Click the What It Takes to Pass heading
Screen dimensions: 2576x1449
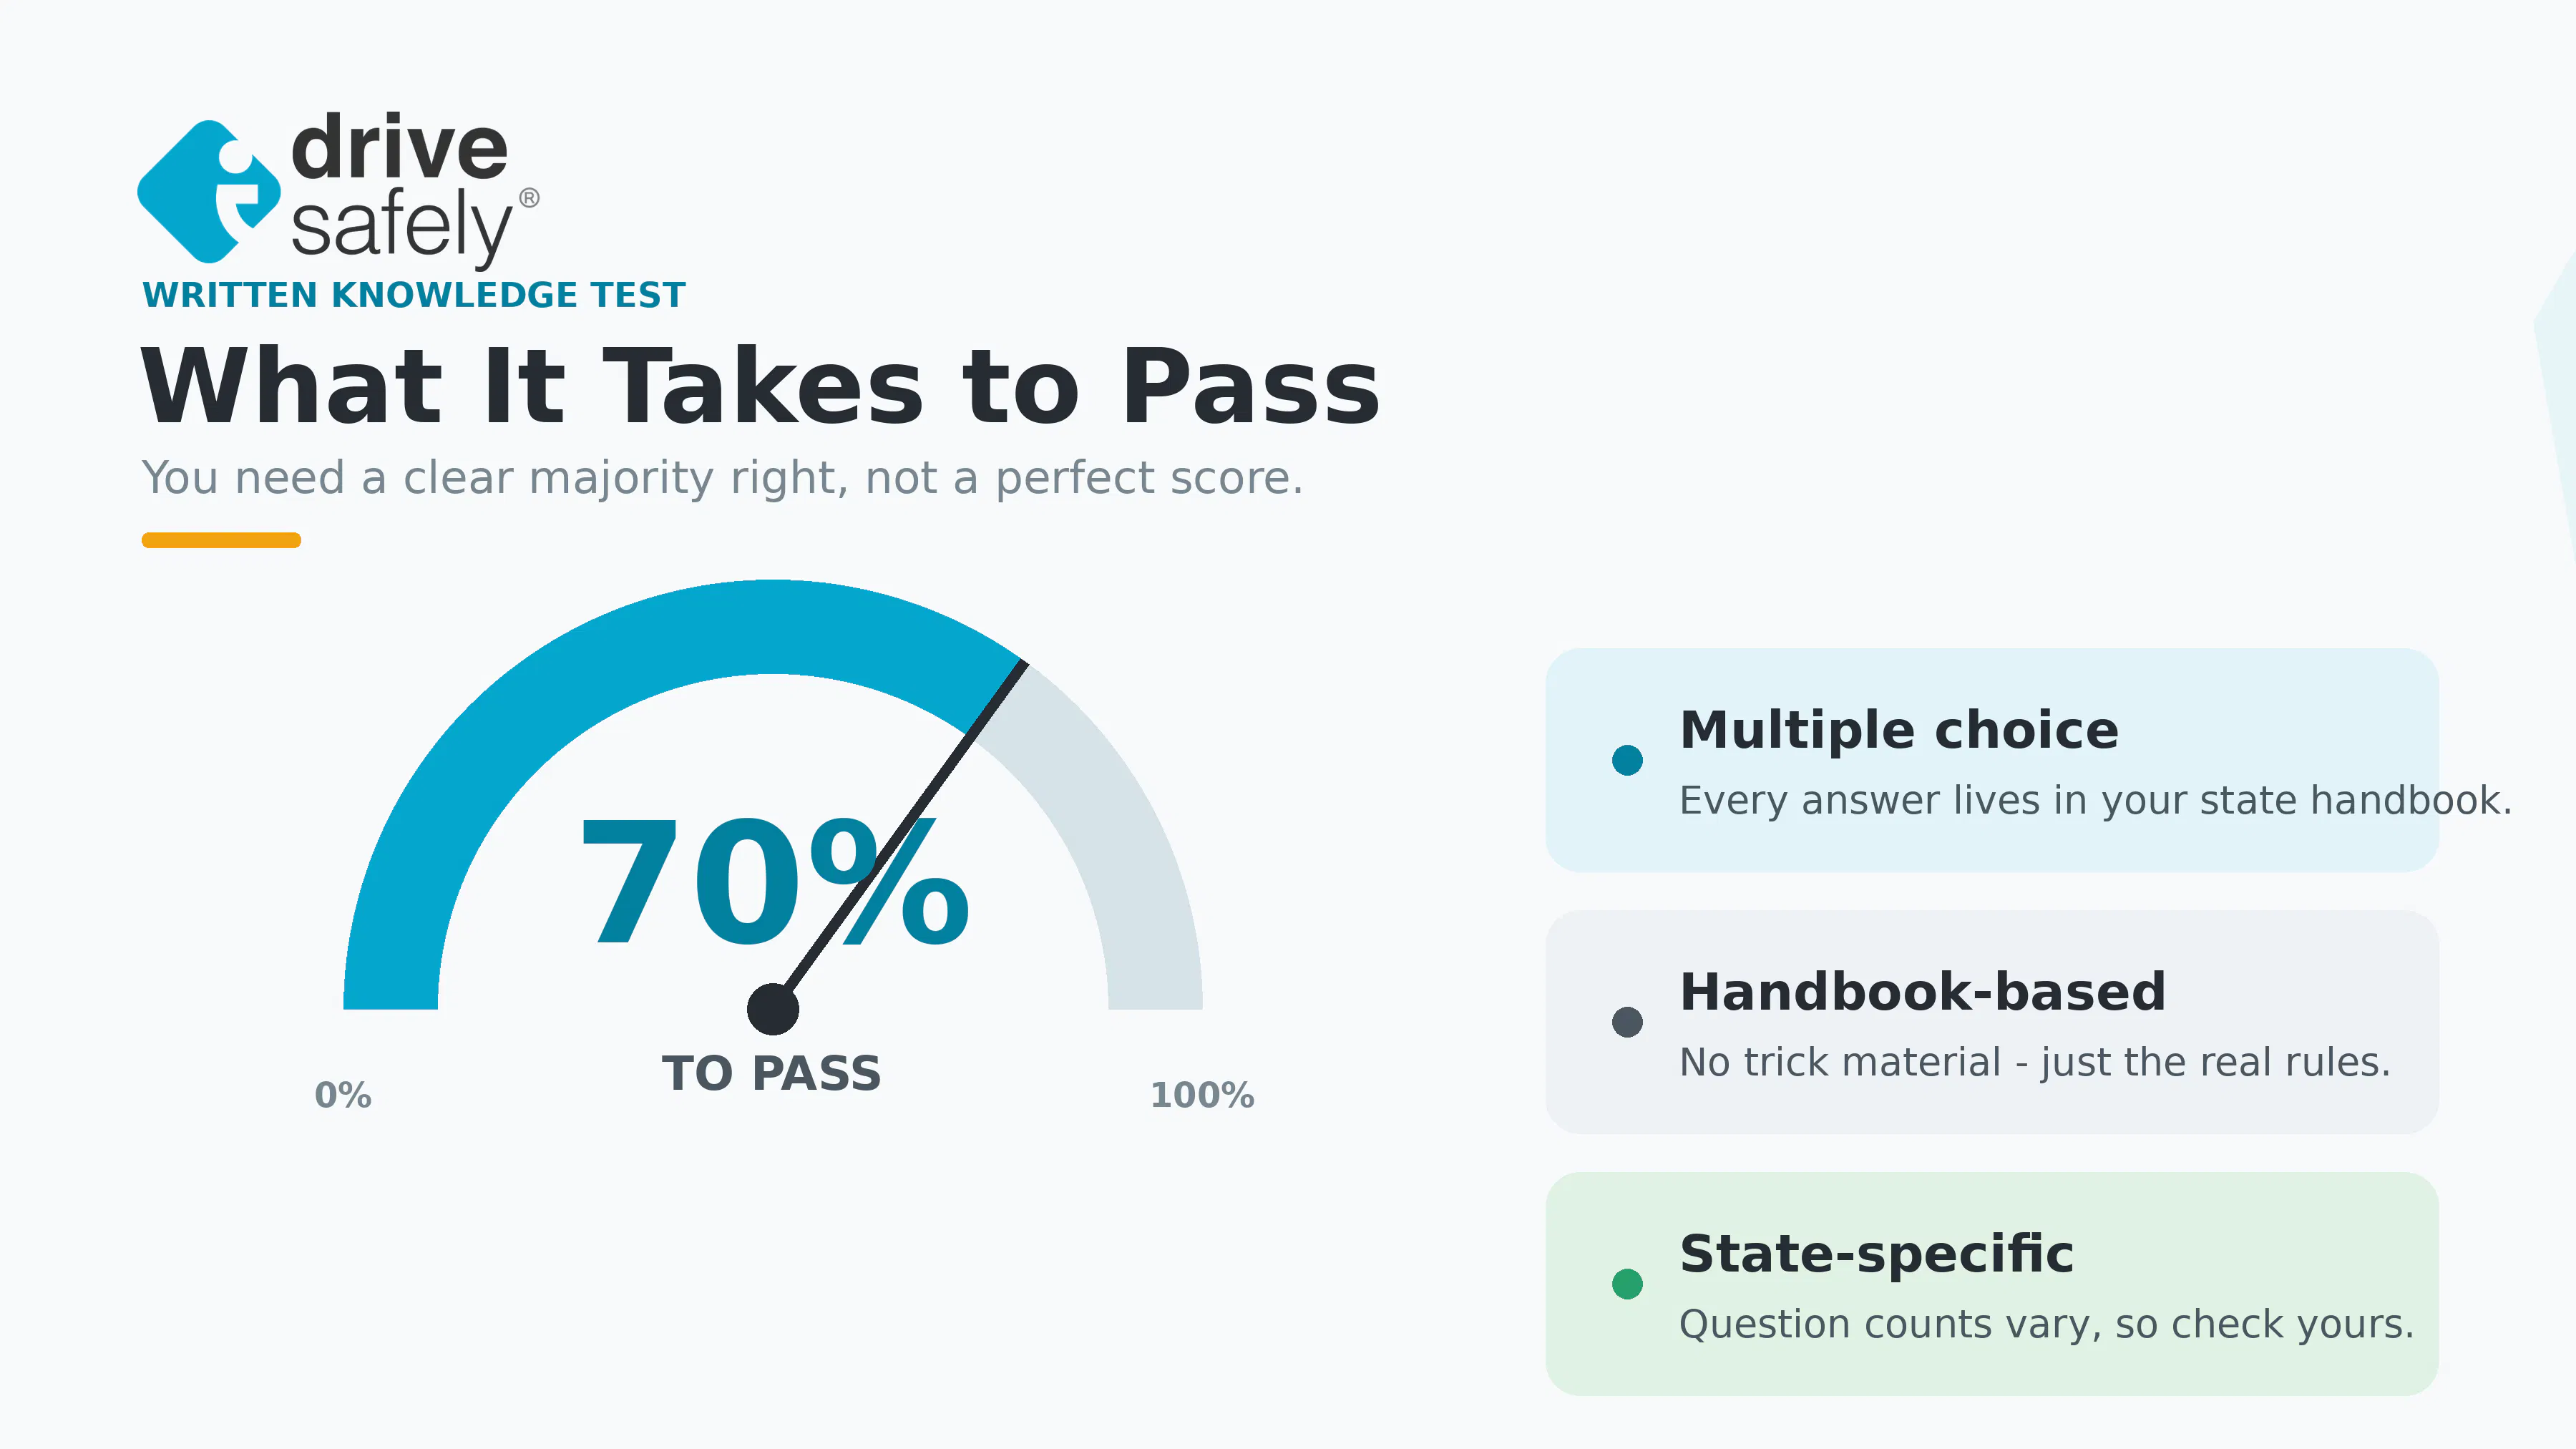click(x=760, y=387)
